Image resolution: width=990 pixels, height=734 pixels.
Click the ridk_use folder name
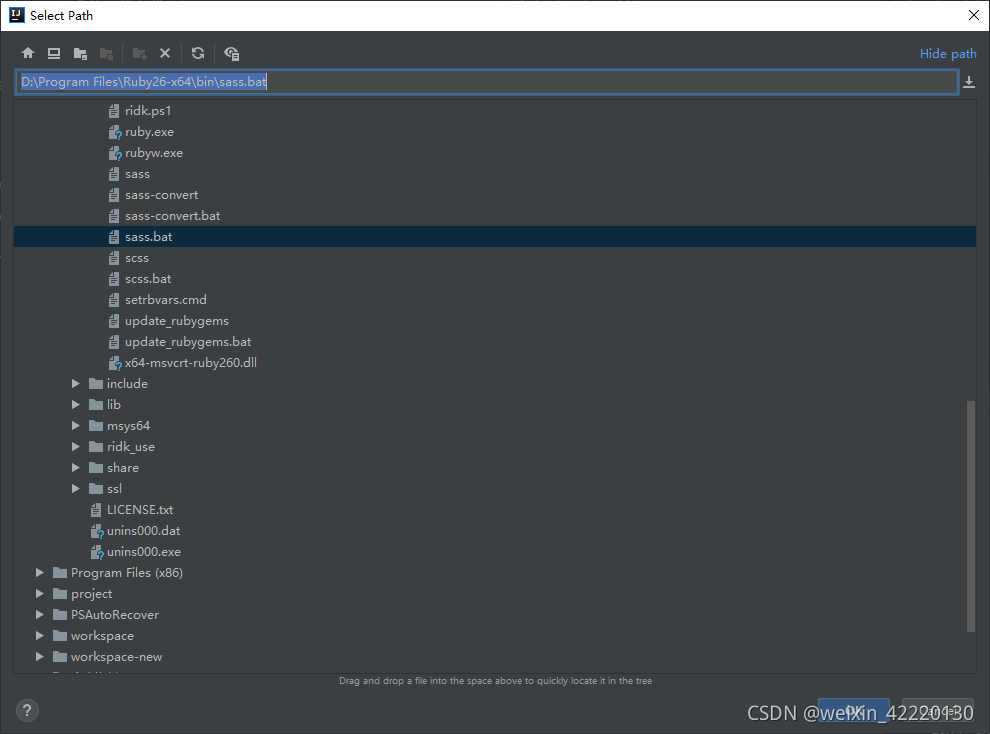tap(131, 447)
